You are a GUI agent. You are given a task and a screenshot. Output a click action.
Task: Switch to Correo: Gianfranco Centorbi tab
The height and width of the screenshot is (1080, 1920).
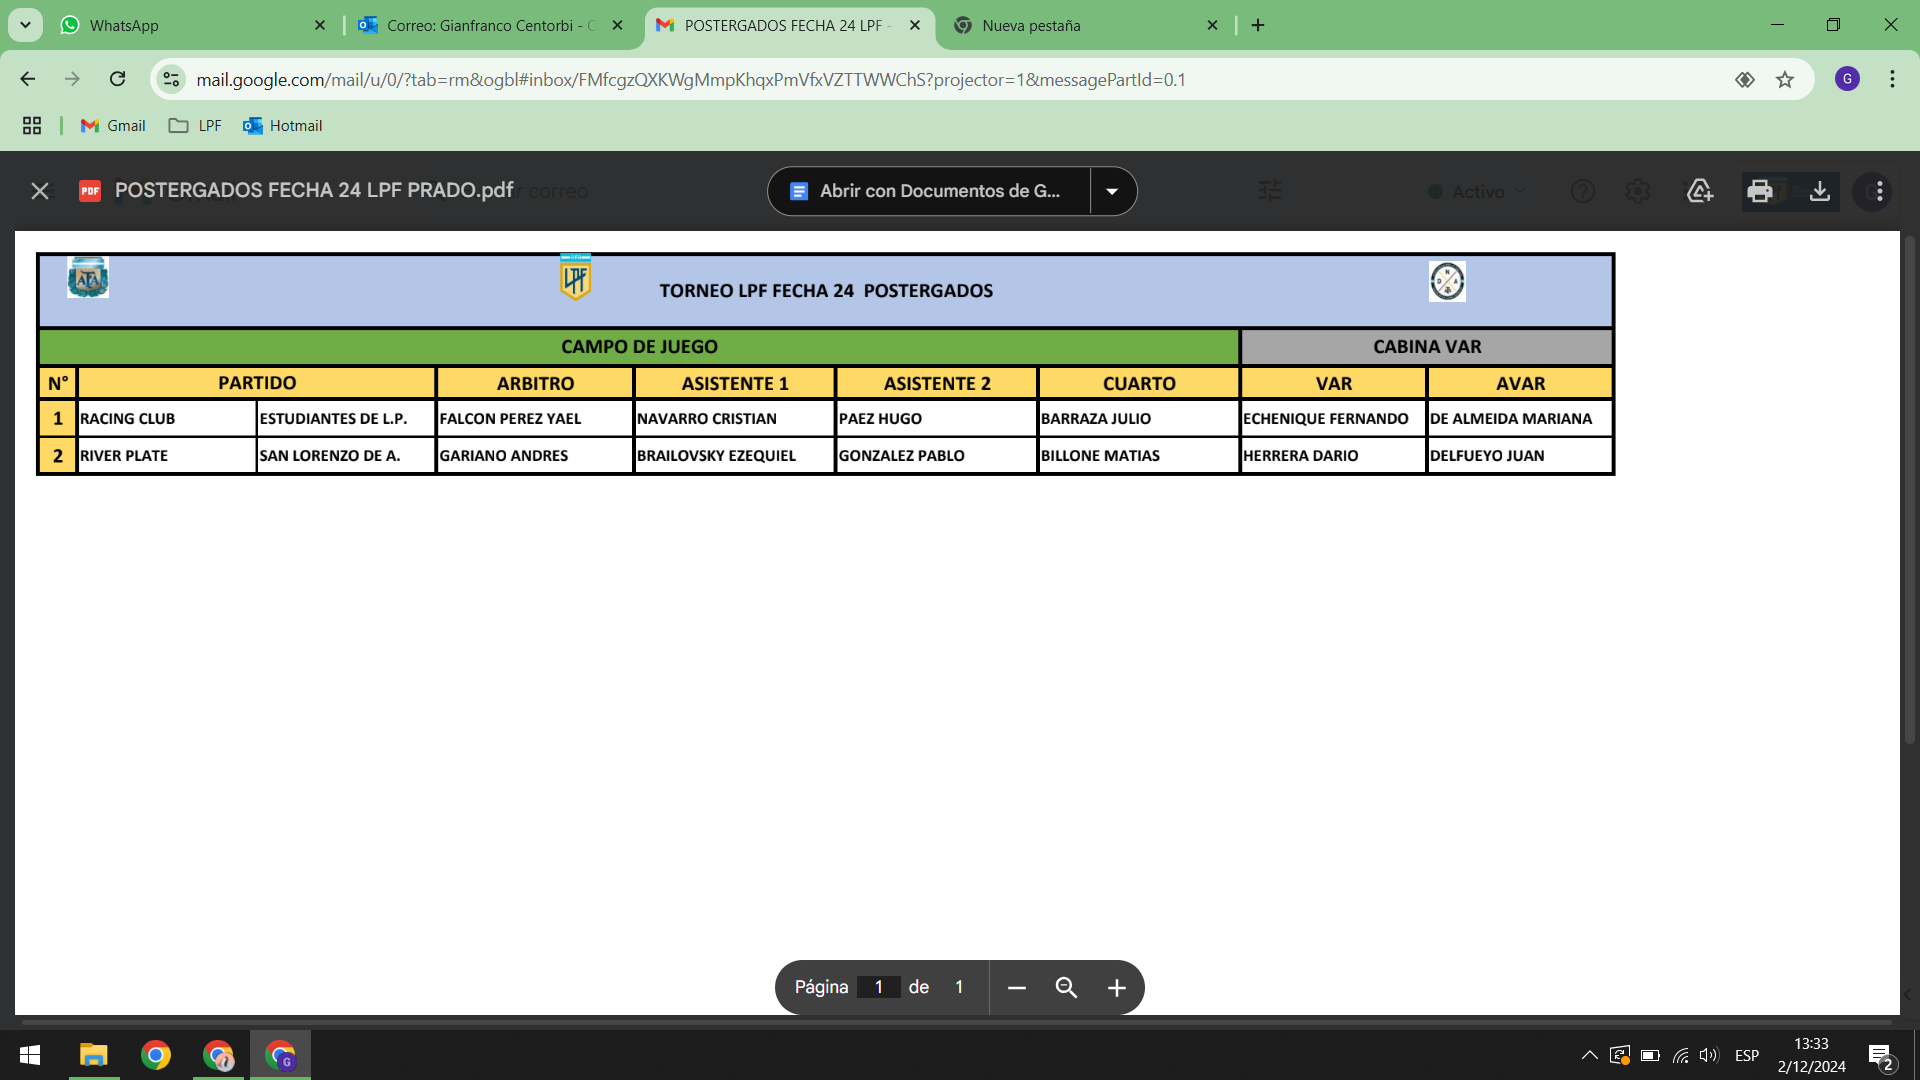pyautogui.click(x=490, y=25)
